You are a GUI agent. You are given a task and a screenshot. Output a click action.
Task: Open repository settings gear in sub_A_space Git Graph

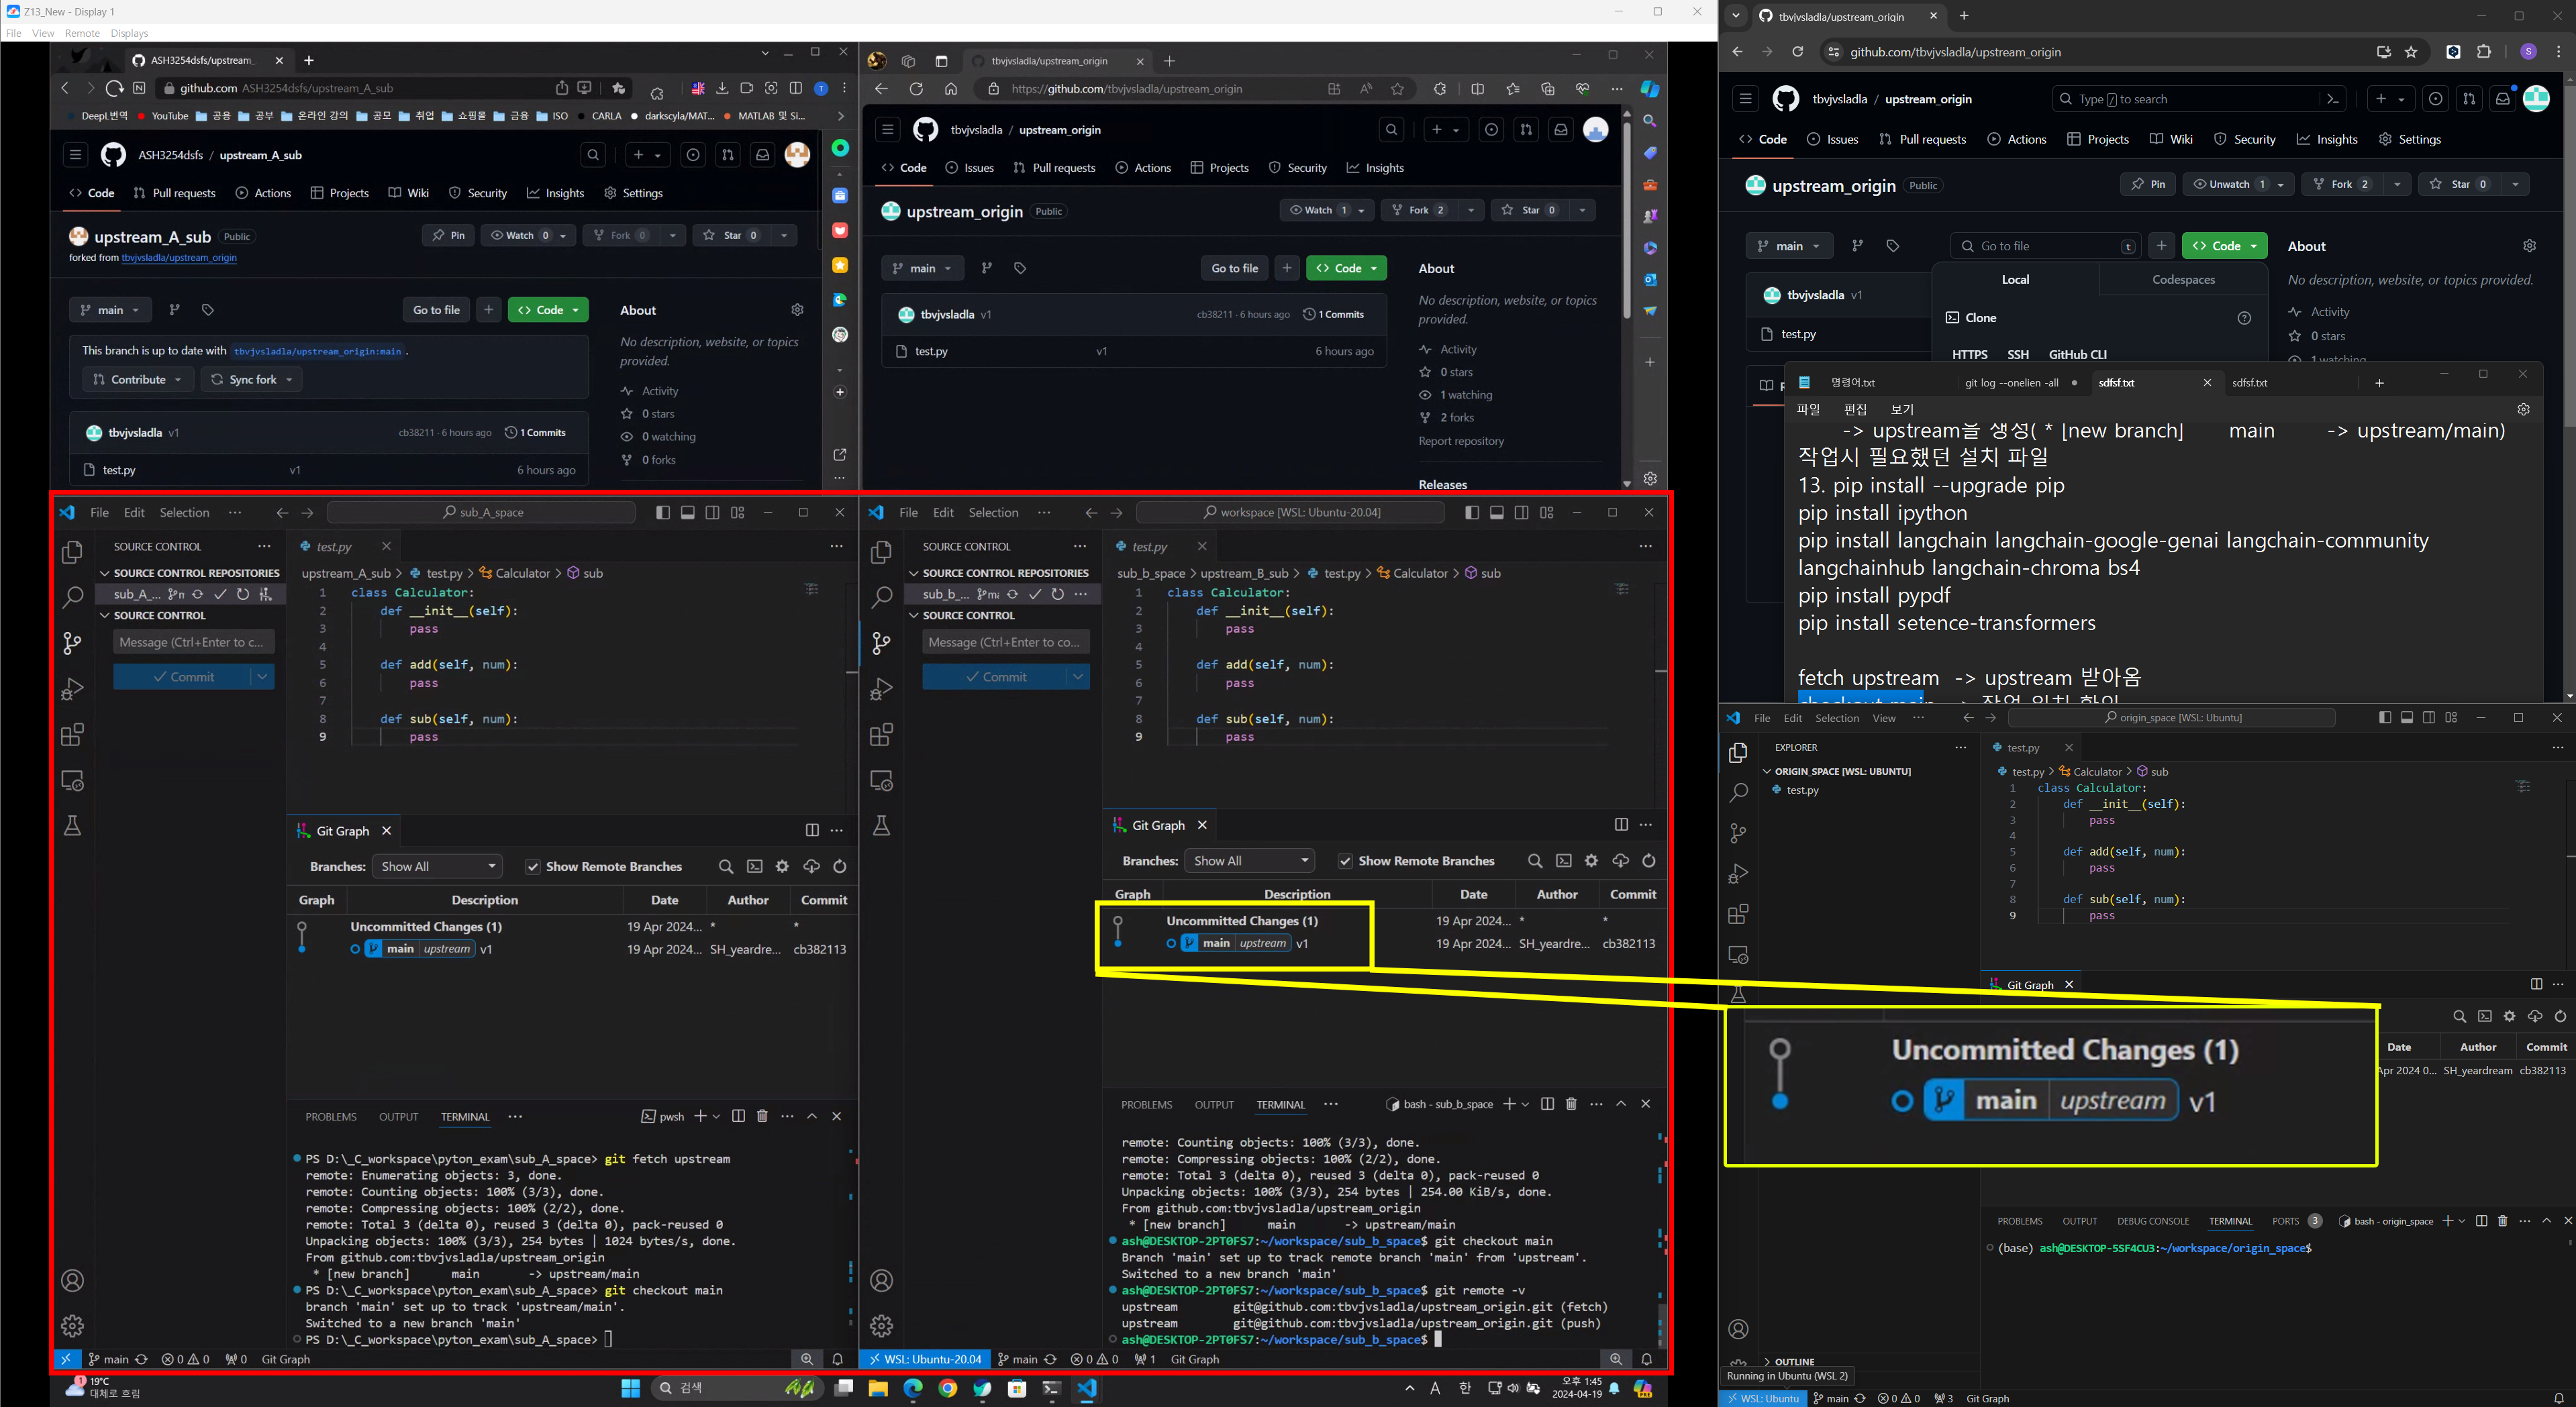pos(783,867)
